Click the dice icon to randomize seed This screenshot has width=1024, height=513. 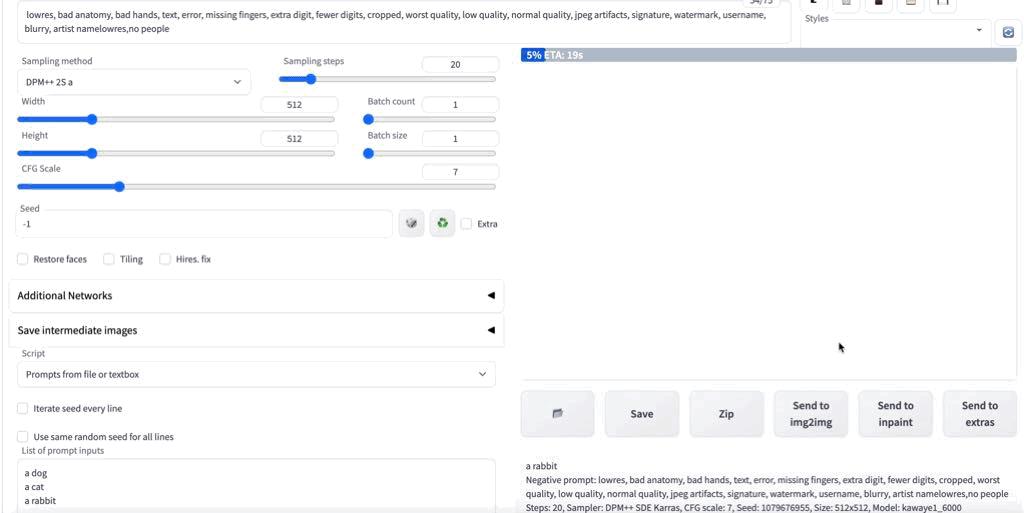(411, 223)
